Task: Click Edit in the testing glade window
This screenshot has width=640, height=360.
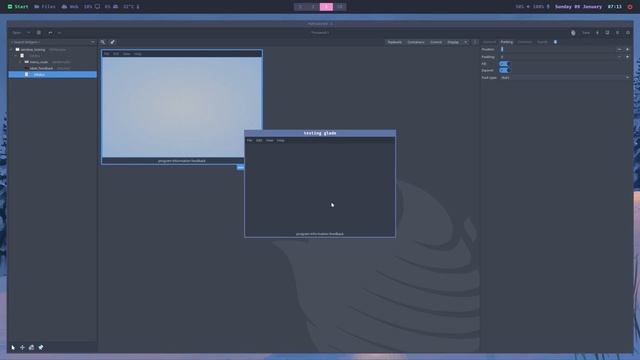Action: coord(259,140)
